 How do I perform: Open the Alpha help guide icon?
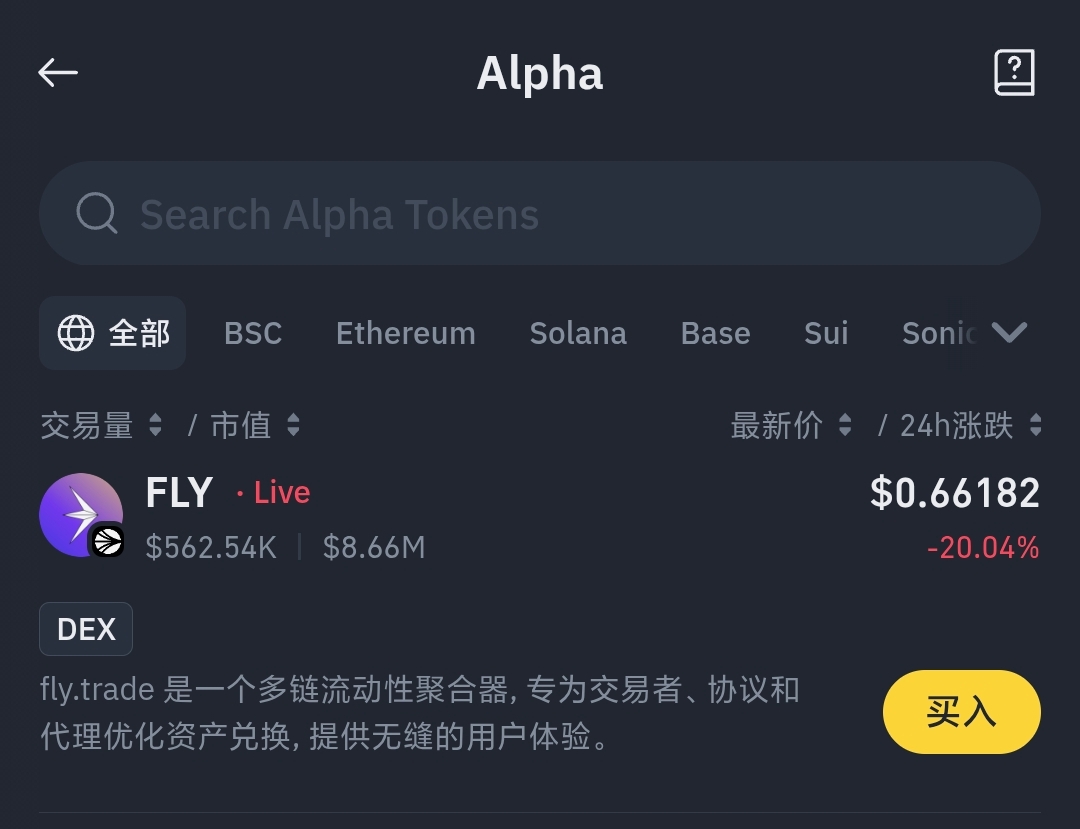tap(1014, 72)
